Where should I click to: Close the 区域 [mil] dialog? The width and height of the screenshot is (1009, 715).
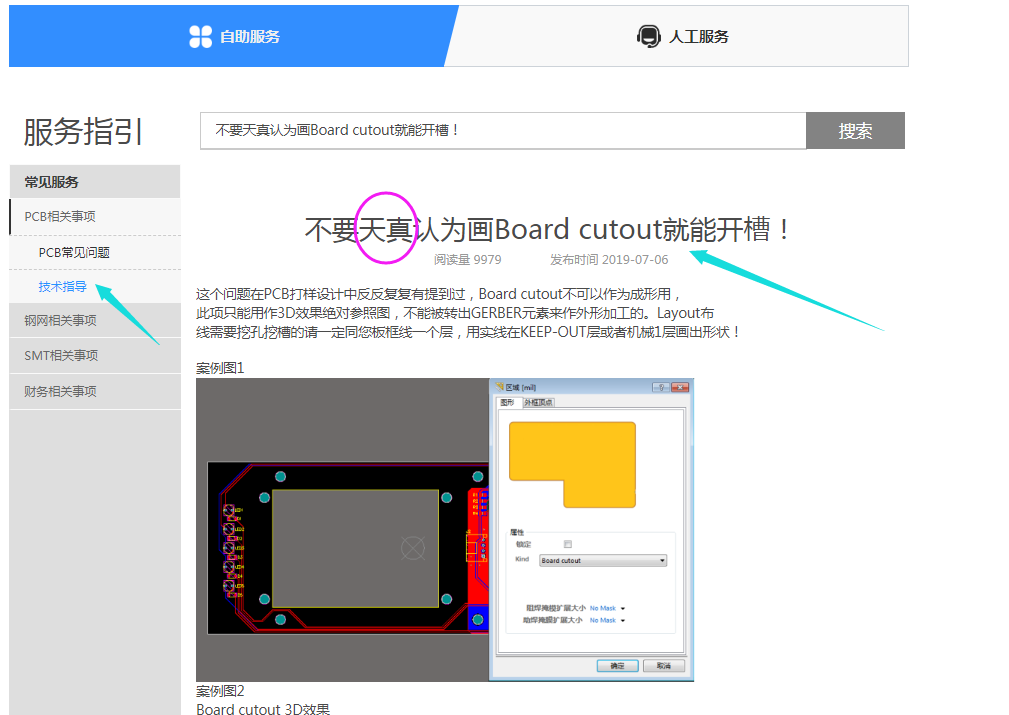681,387
